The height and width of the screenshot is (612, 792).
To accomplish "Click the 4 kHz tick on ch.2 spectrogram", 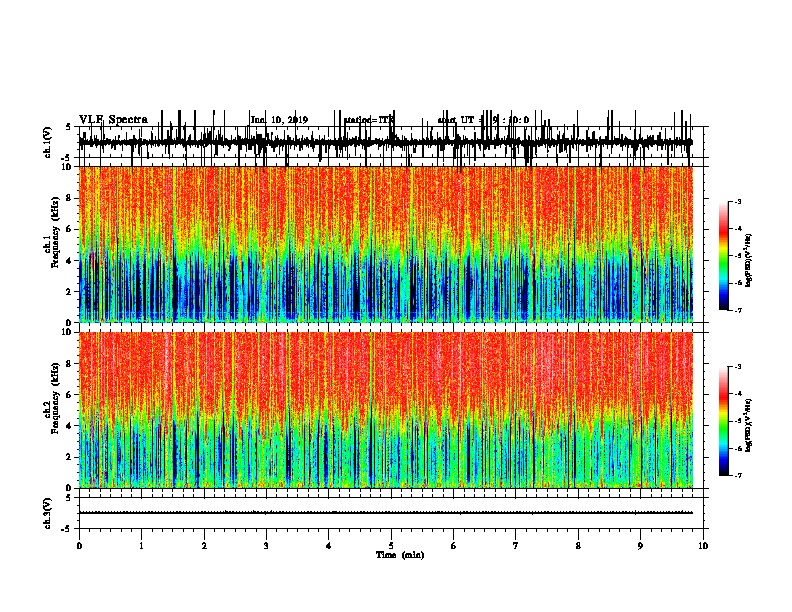I will tap(70, 426).
